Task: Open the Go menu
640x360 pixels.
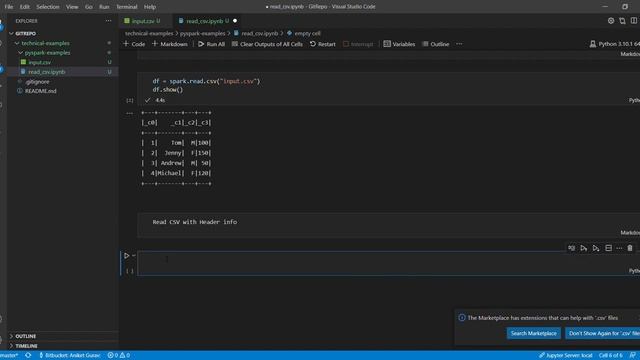Action: pyautogui.click(x=89, y=7)
